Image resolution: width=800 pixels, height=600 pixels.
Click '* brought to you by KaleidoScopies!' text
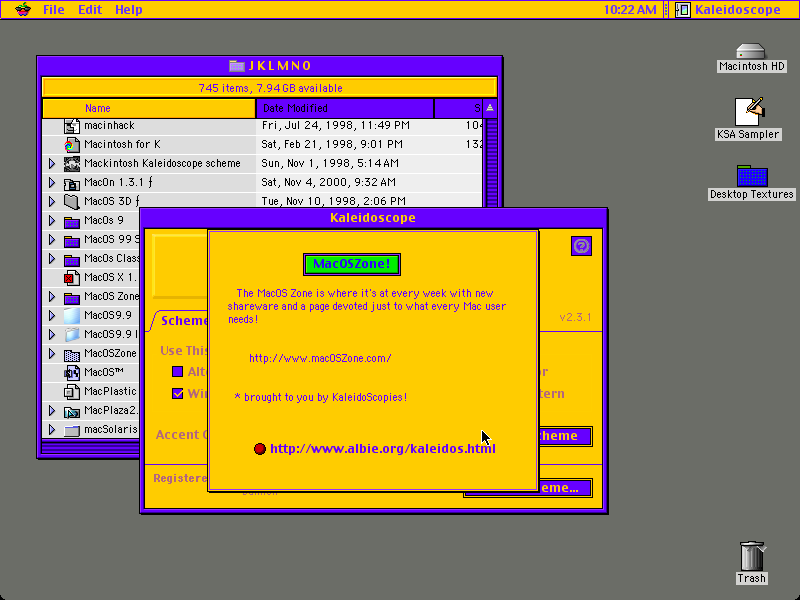(x=320, y=397)
